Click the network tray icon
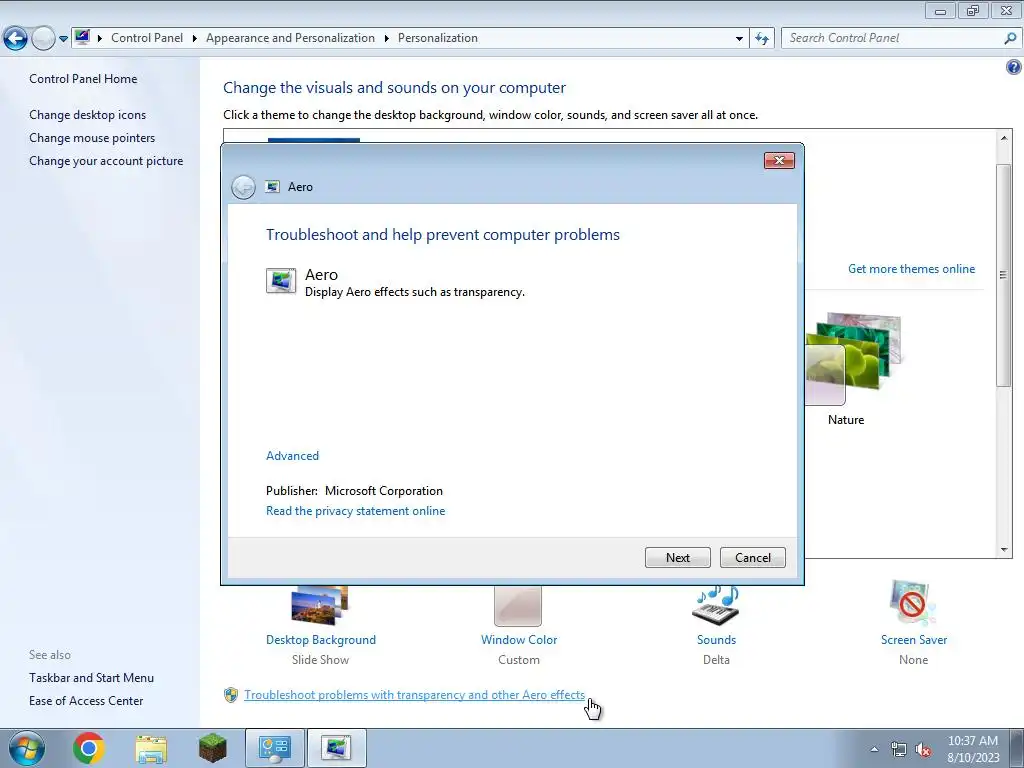 899,749
